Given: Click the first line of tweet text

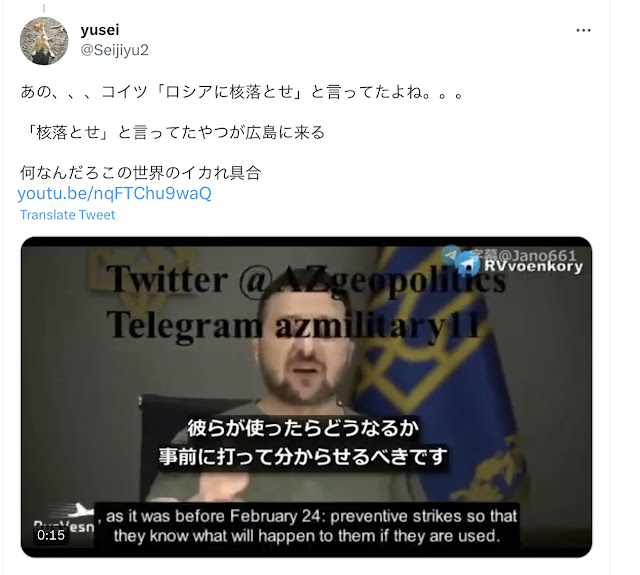Looking at the screenshot, I should tap(242, 92).
